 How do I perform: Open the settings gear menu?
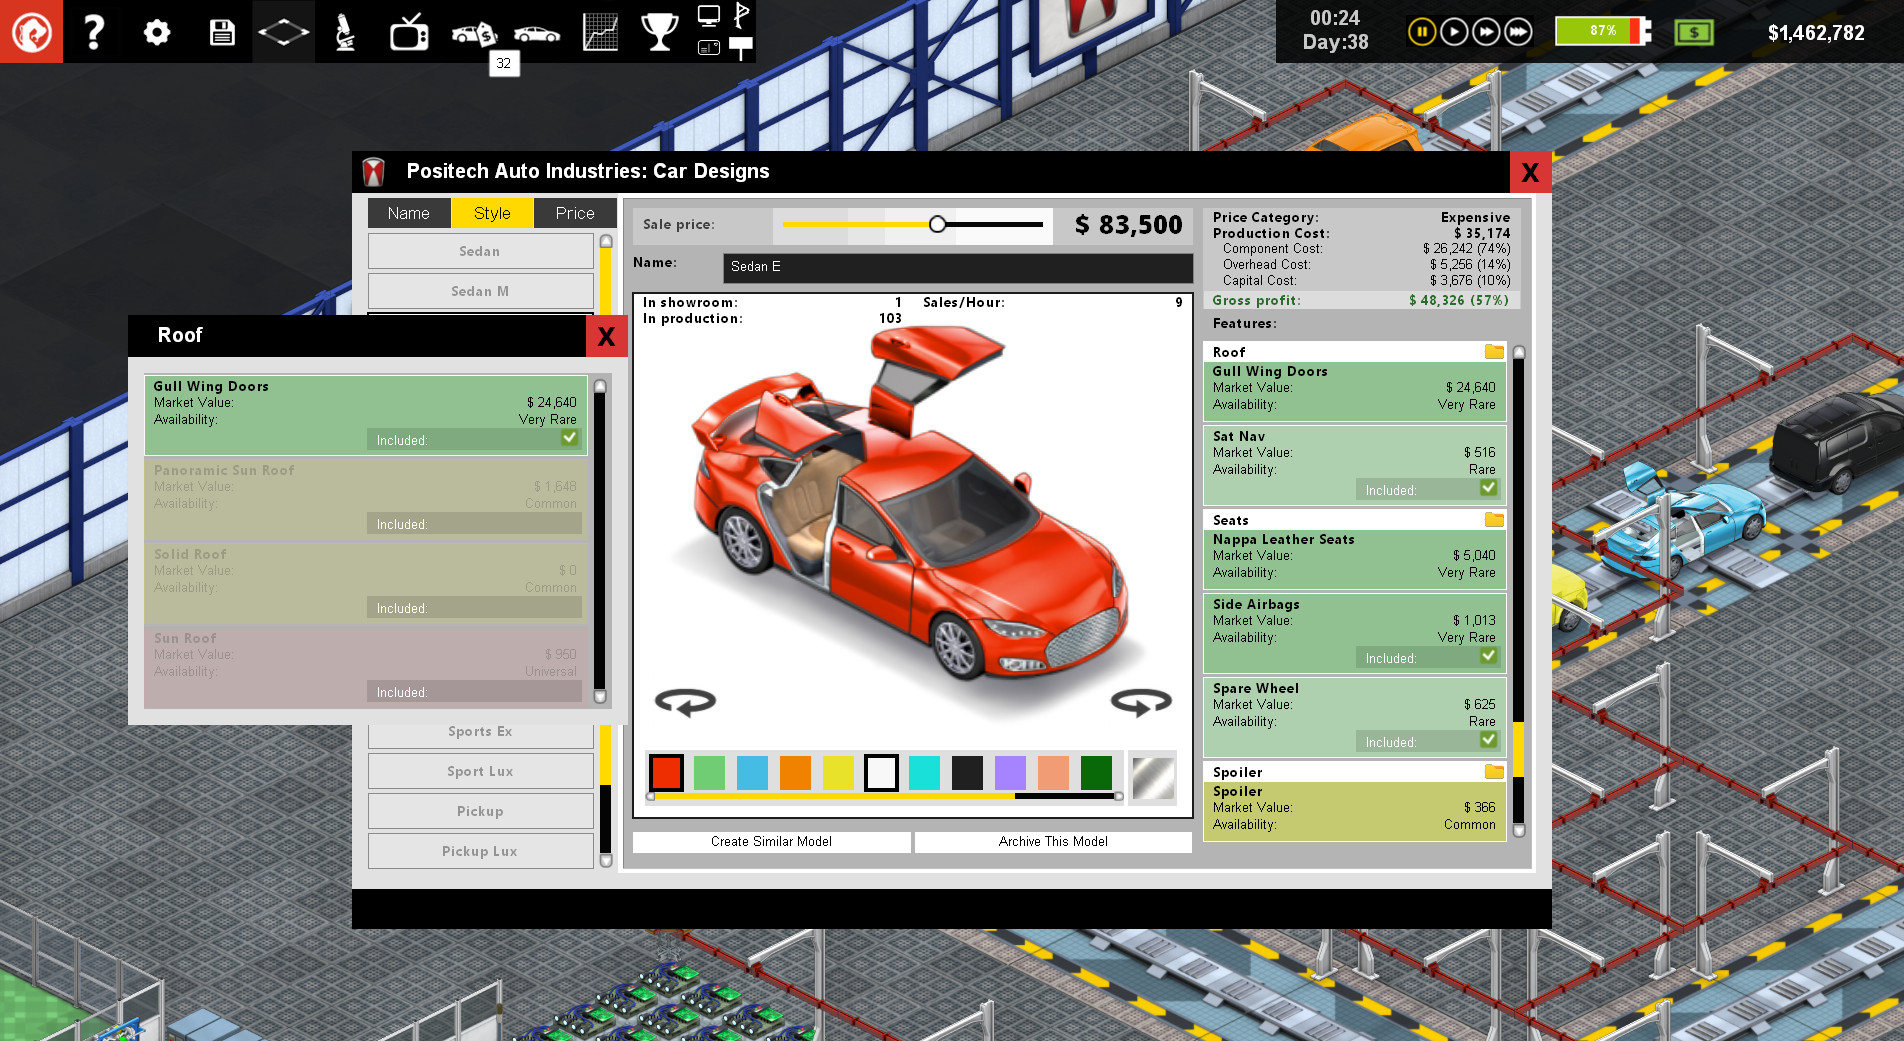coord(156,31)
